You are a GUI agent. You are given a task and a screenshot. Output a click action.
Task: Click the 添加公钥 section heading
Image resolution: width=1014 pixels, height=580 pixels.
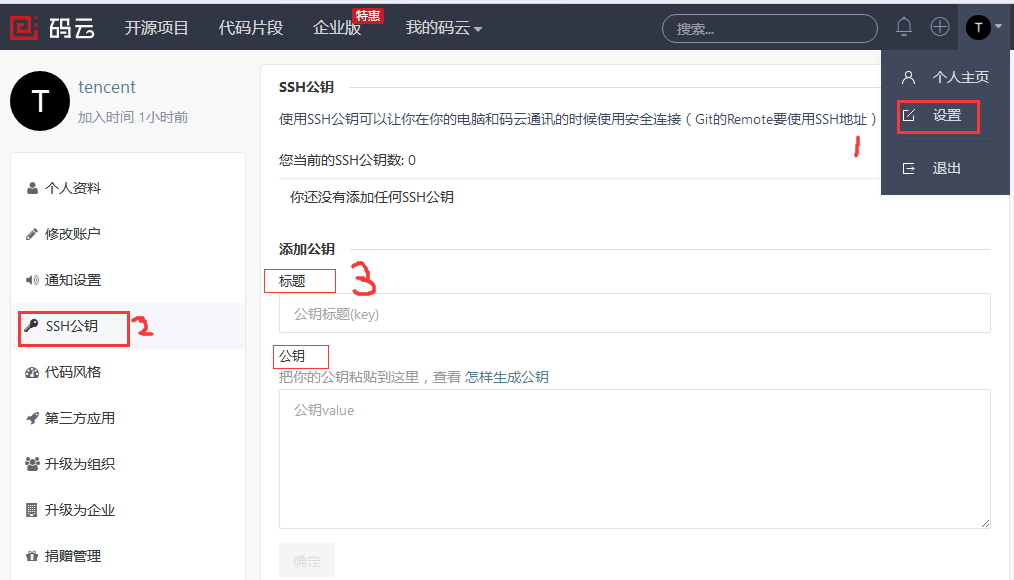(307, 249)
